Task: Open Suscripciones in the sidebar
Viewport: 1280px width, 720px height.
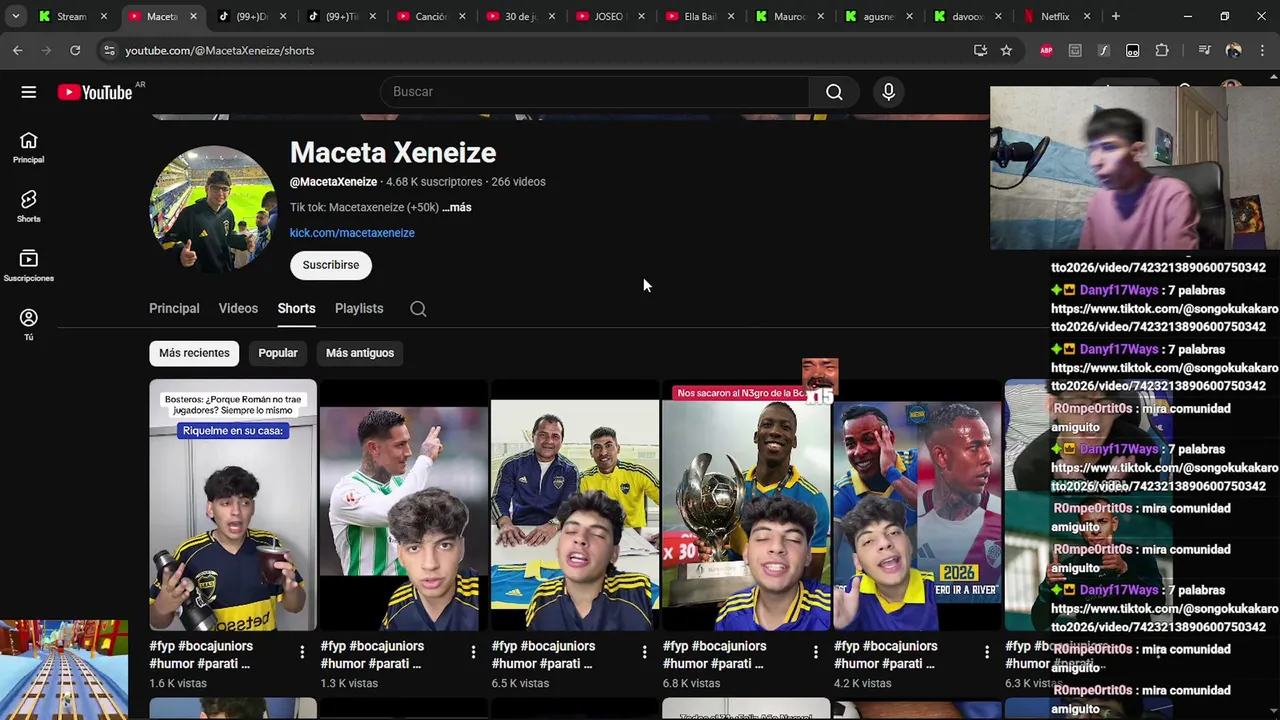Action: tap(28, 266)
